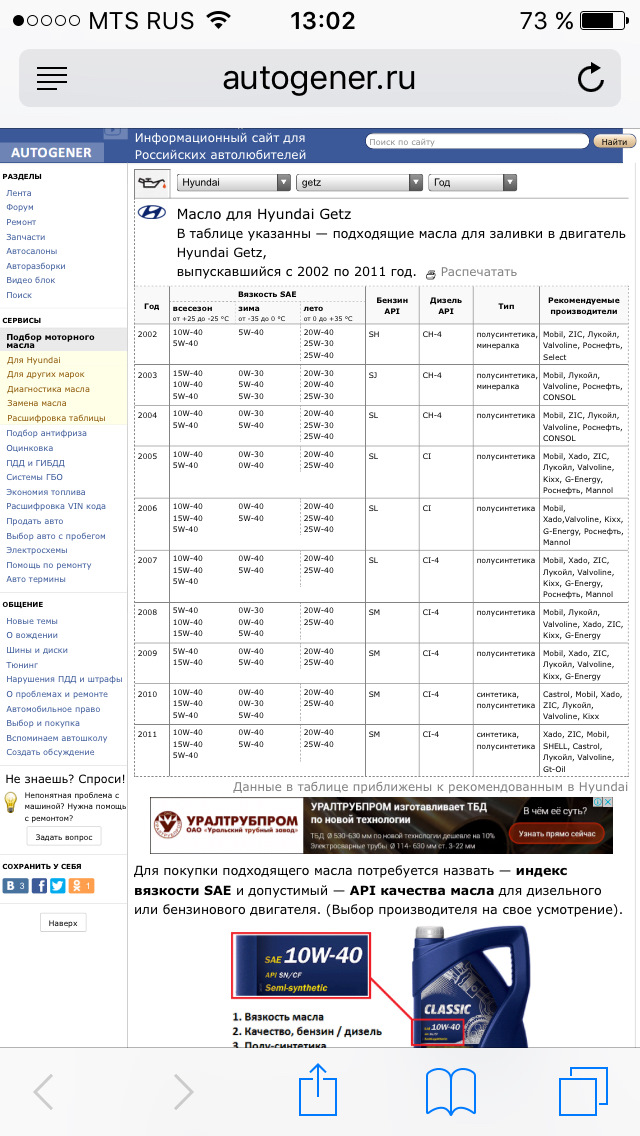Select Диагностика масла submenu item

tap(49, 388)
